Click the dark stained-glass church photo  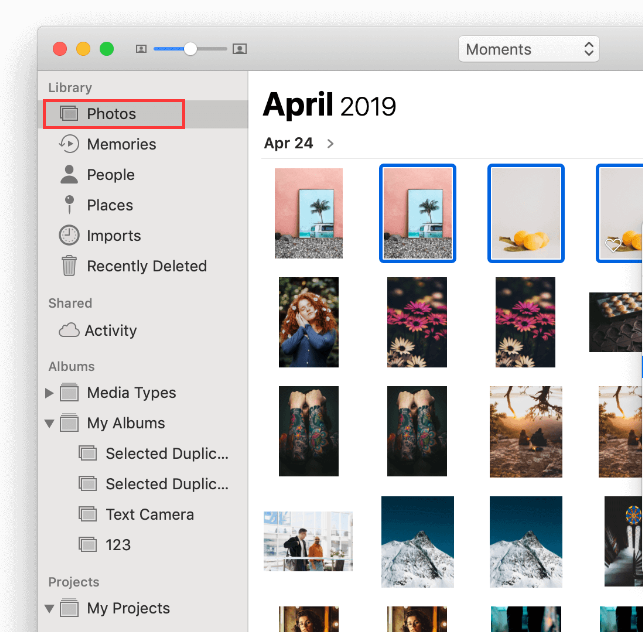(x=623, y=541)
